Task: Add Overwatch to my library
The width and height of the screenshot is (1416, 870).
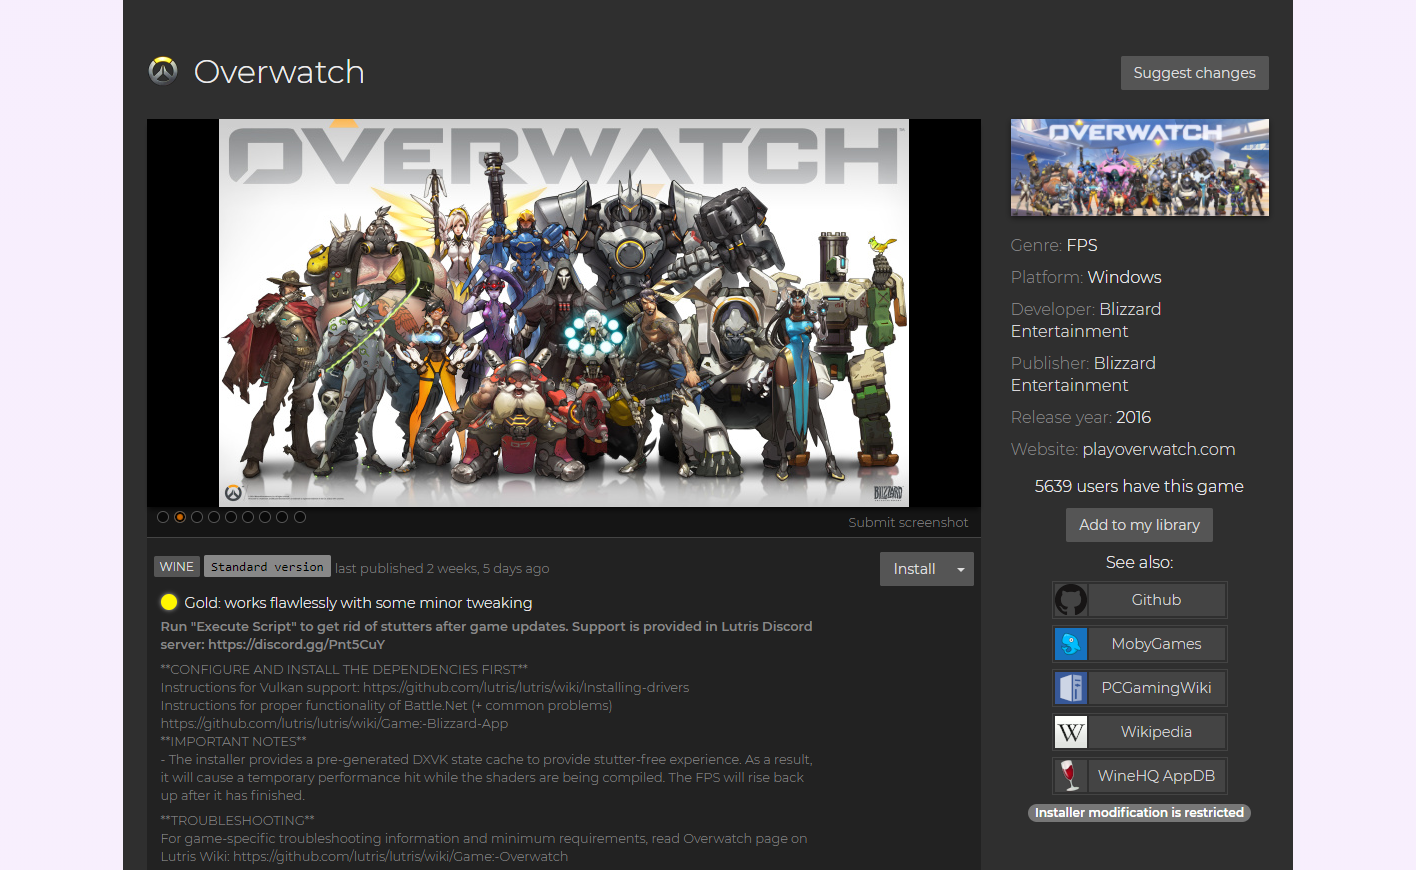Action: (1139, 525)
